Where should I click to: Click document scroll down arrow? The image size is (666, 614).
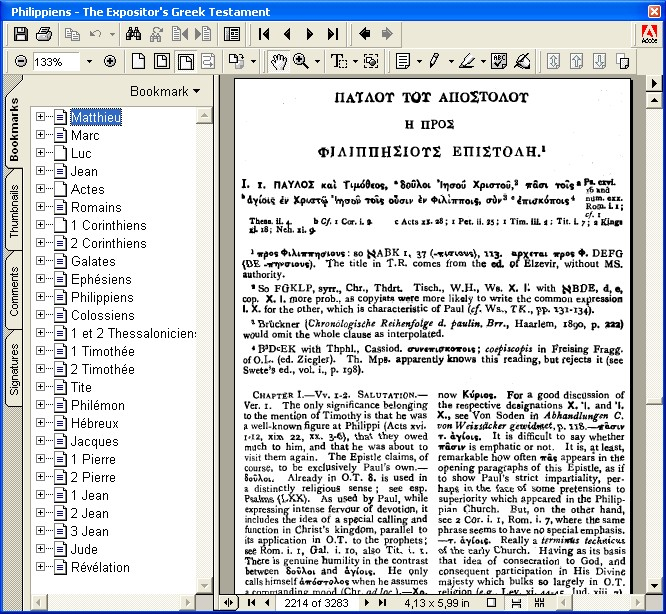(x=654, y=586)
